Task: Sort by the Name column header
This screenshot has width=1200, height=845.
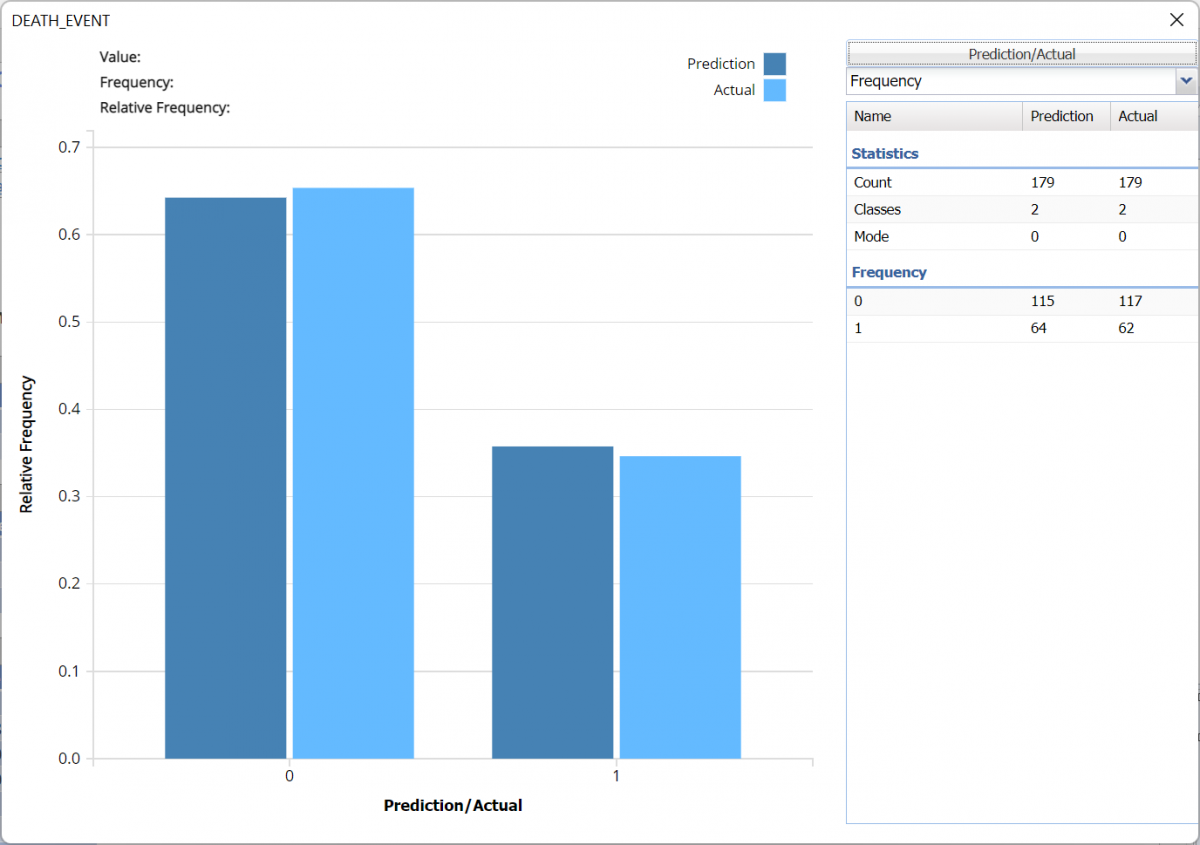Action: [x=934, y=116]
